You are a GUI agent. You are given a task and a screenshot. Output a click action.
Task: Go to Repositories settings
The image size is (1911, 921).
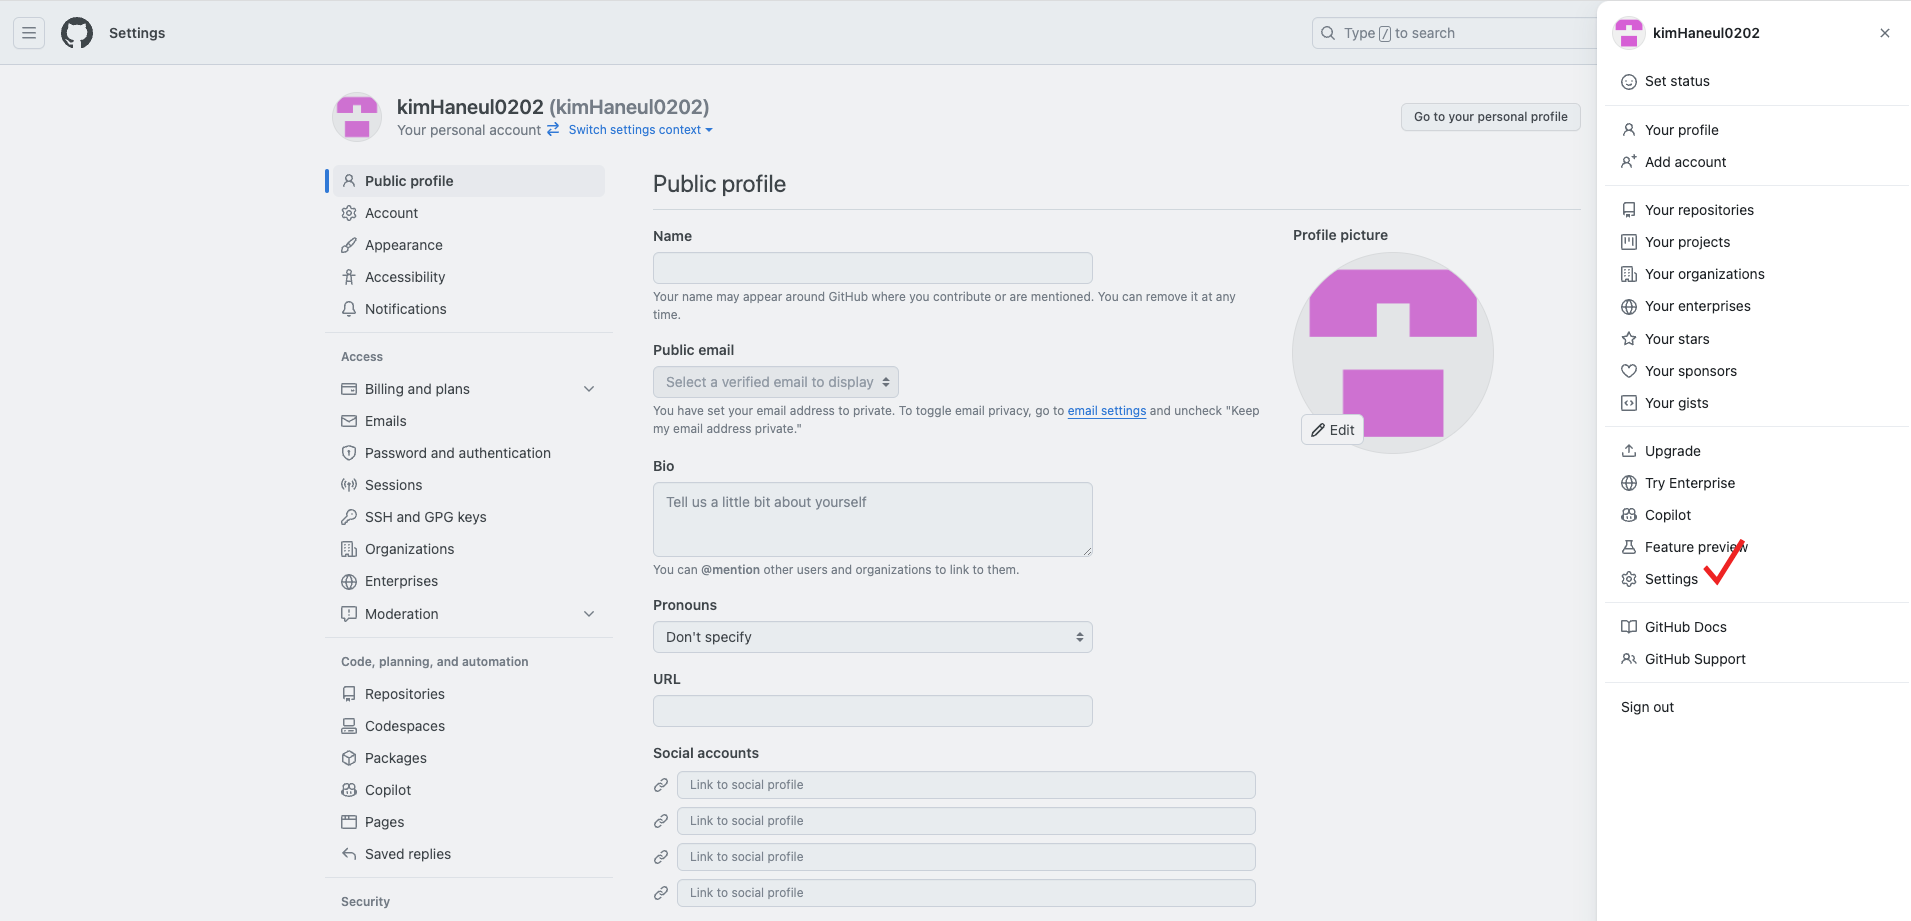[469, 694]
